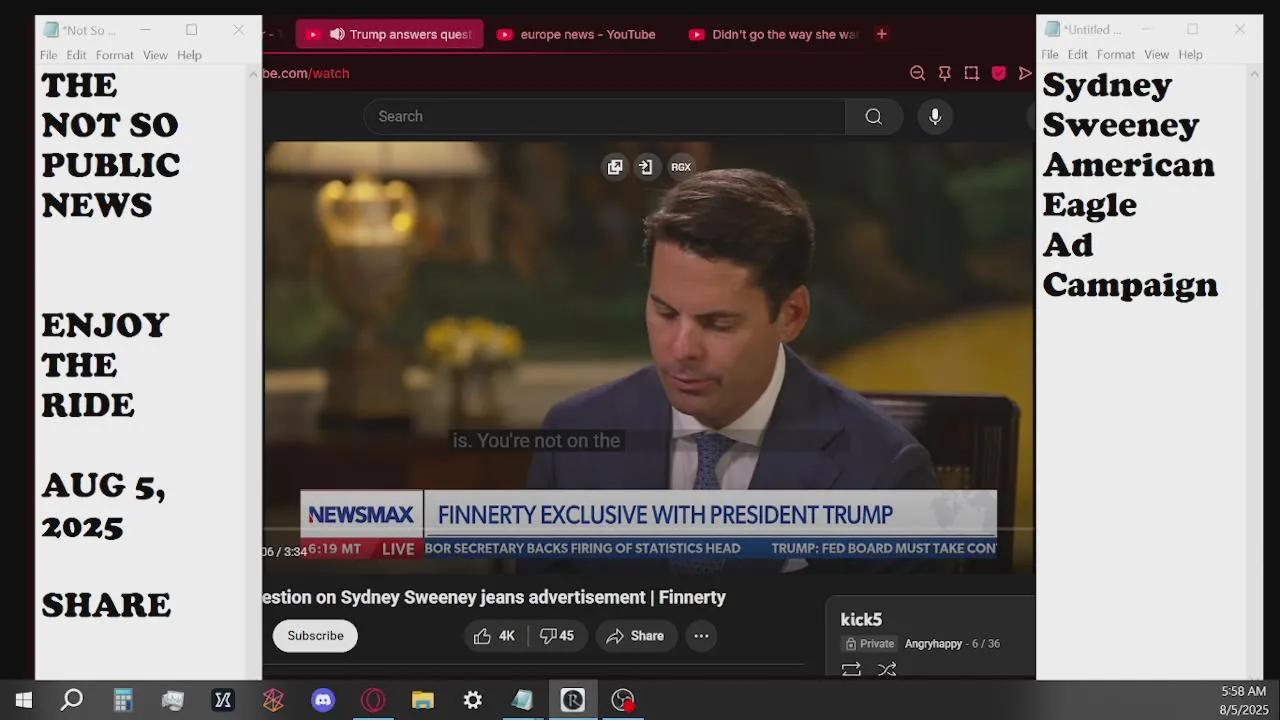Open Discord from the taskbar
1280x720 pixels.
[x=323, y=700]
